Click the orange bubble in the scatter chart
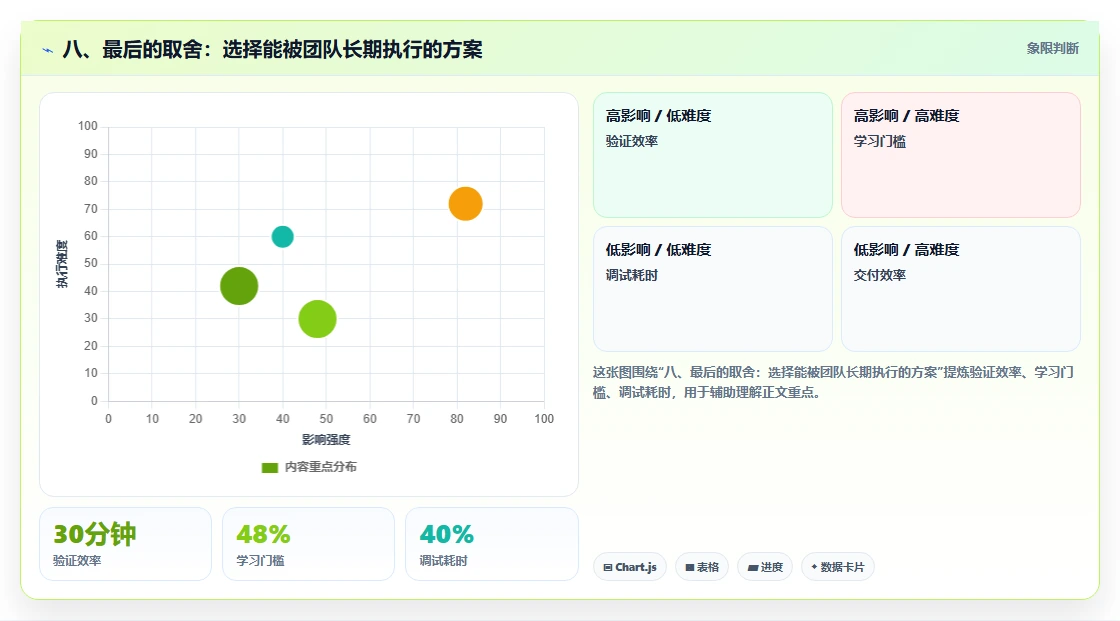Screen dimensions: 1120x621 tap(466, 204)
